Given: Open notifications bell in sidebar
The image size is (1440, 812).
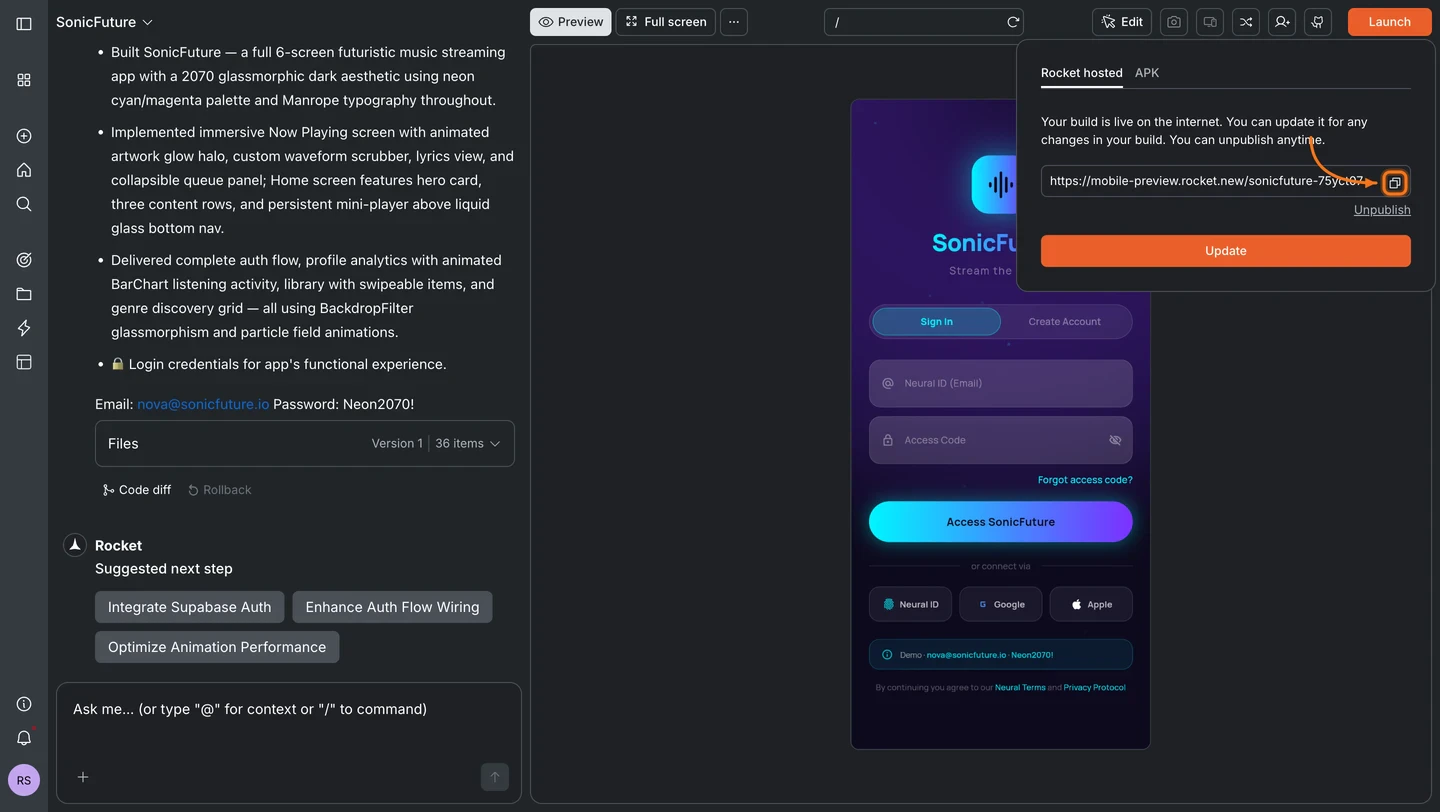Looking at the screenshot, I should coord(24,738).
